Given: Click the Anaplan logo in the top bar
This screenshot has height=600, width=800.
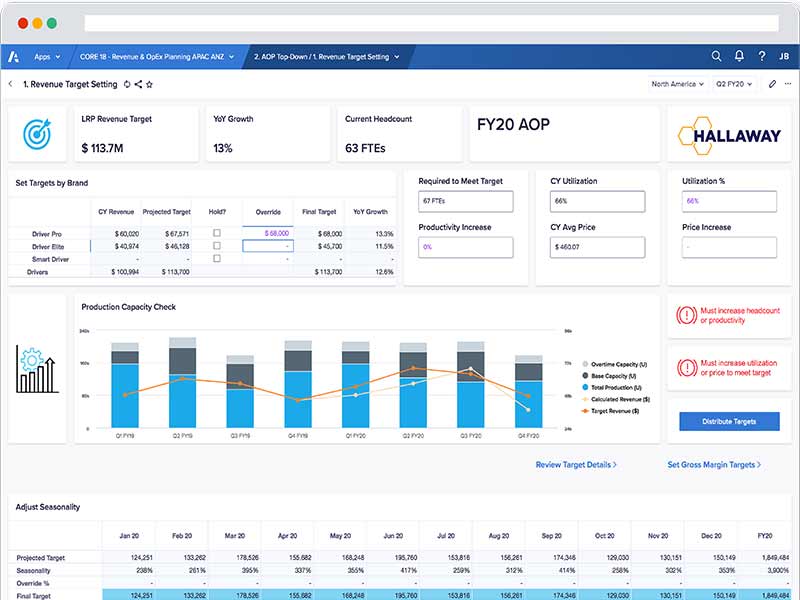Looking at the screenshot, I should pos(15,57).
